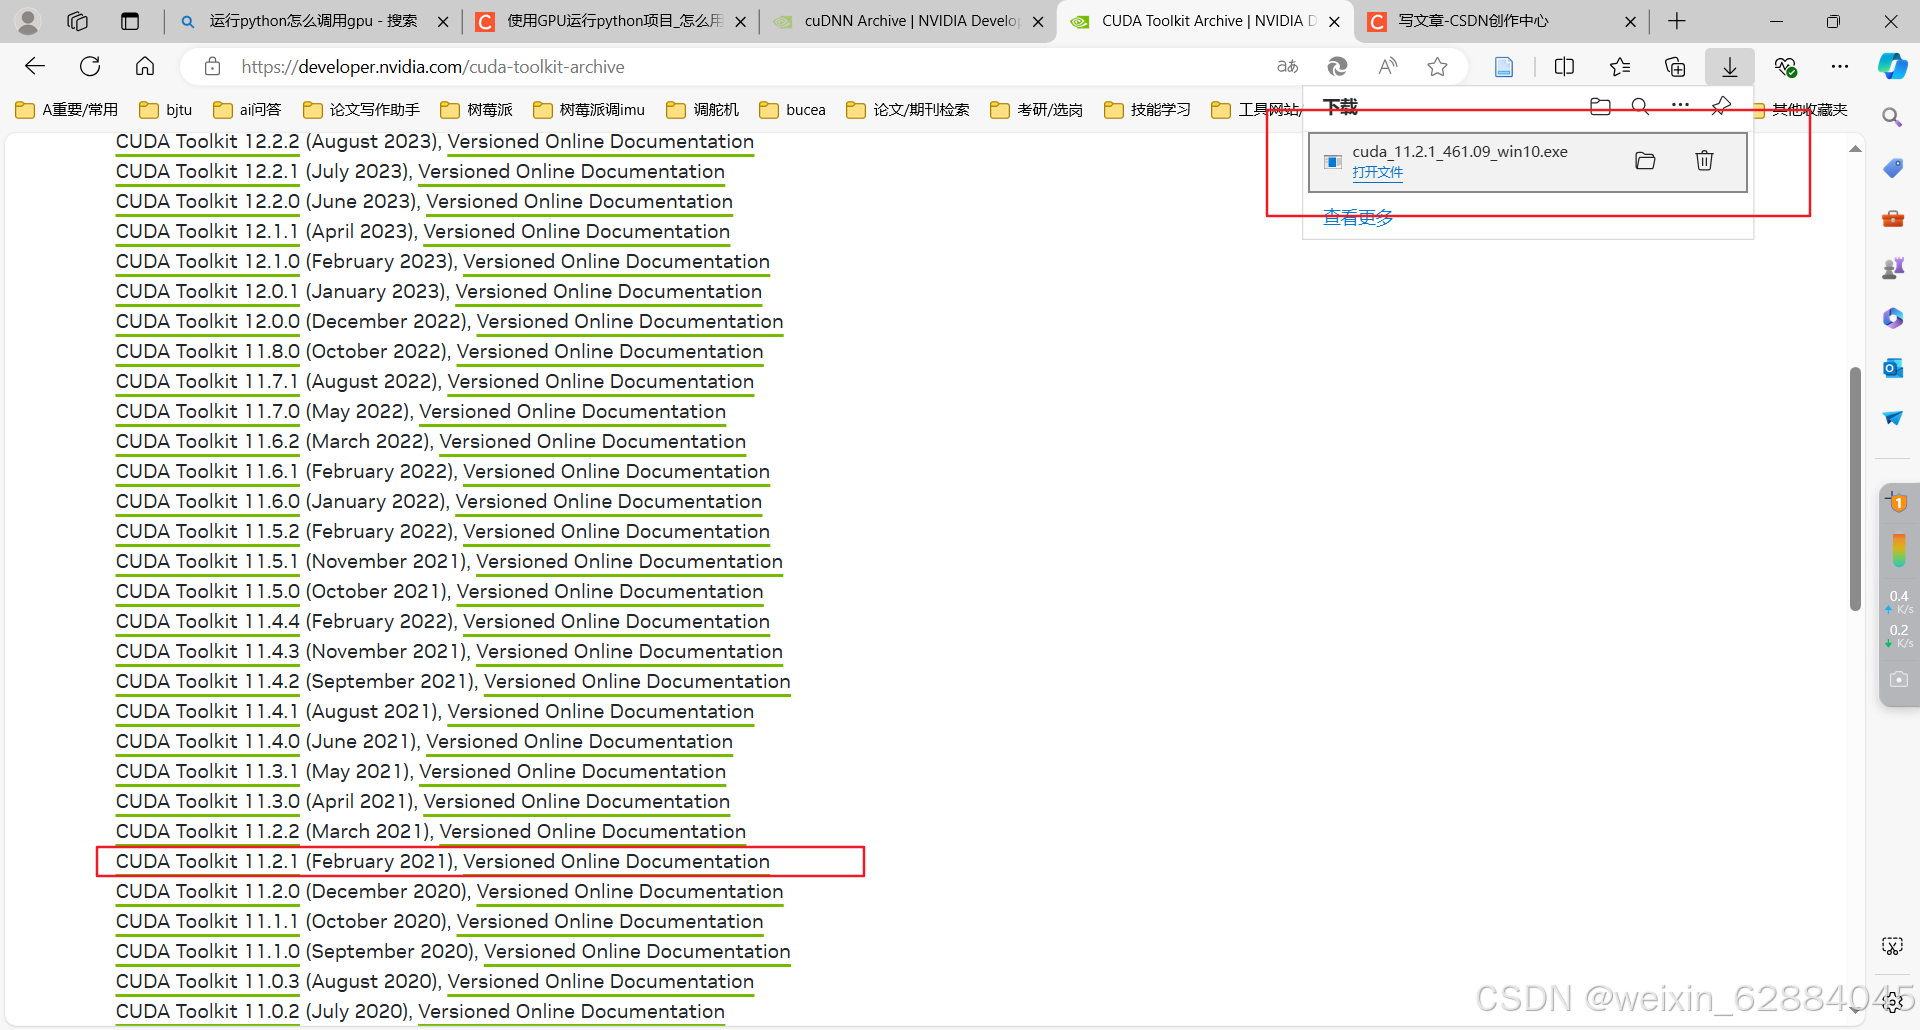Open Versioned Online Documentation for 11.8.0
Image resolution: width=1920 pixels, height=1030 pixels.
click(610, 351)
